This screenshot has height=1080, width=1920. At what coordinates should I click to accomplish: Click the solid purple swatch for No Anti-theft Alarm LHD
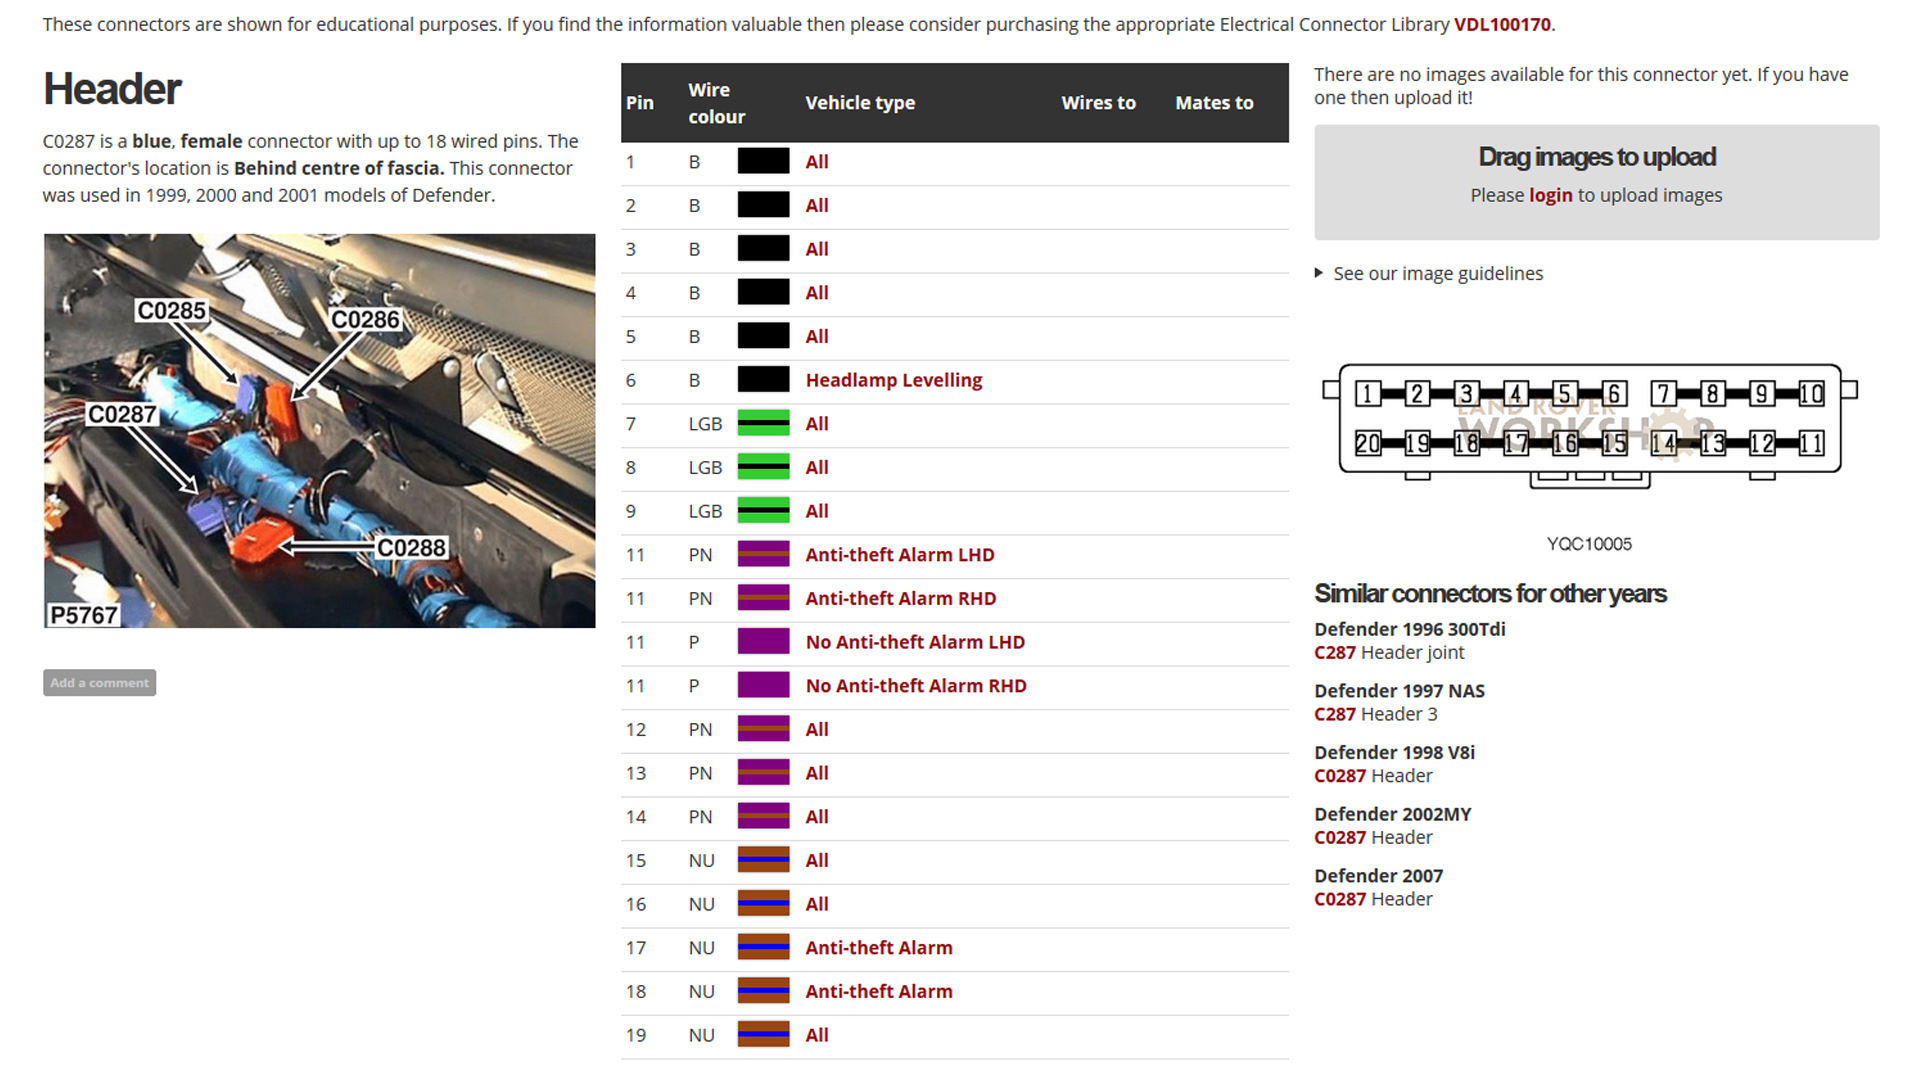coord(763,642)
